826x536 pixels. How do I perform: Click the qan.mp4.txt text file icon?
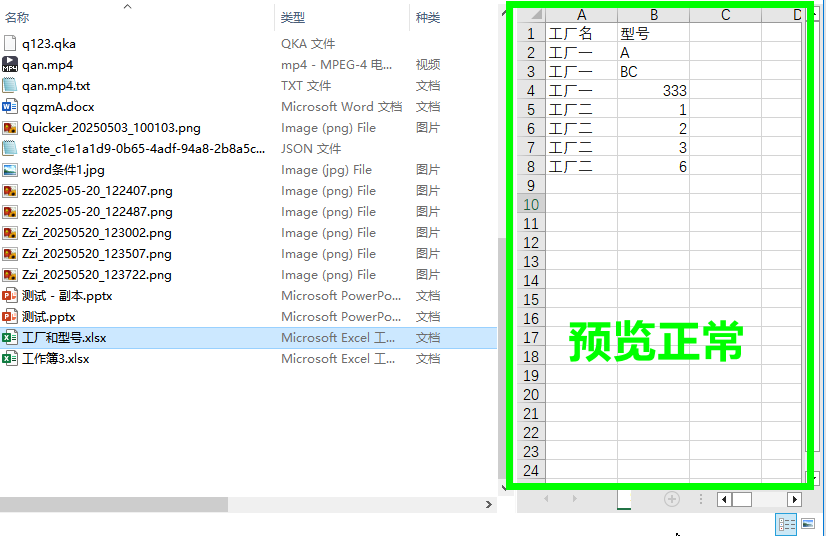[x=9, y=85]
